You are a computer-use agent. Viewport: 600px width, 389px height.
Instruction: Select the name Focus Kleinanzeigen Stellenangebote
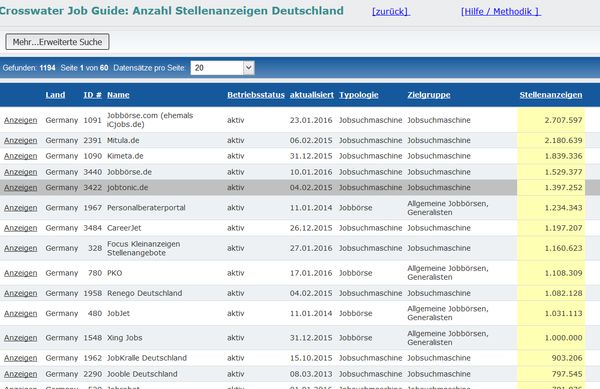pos(143,248)
